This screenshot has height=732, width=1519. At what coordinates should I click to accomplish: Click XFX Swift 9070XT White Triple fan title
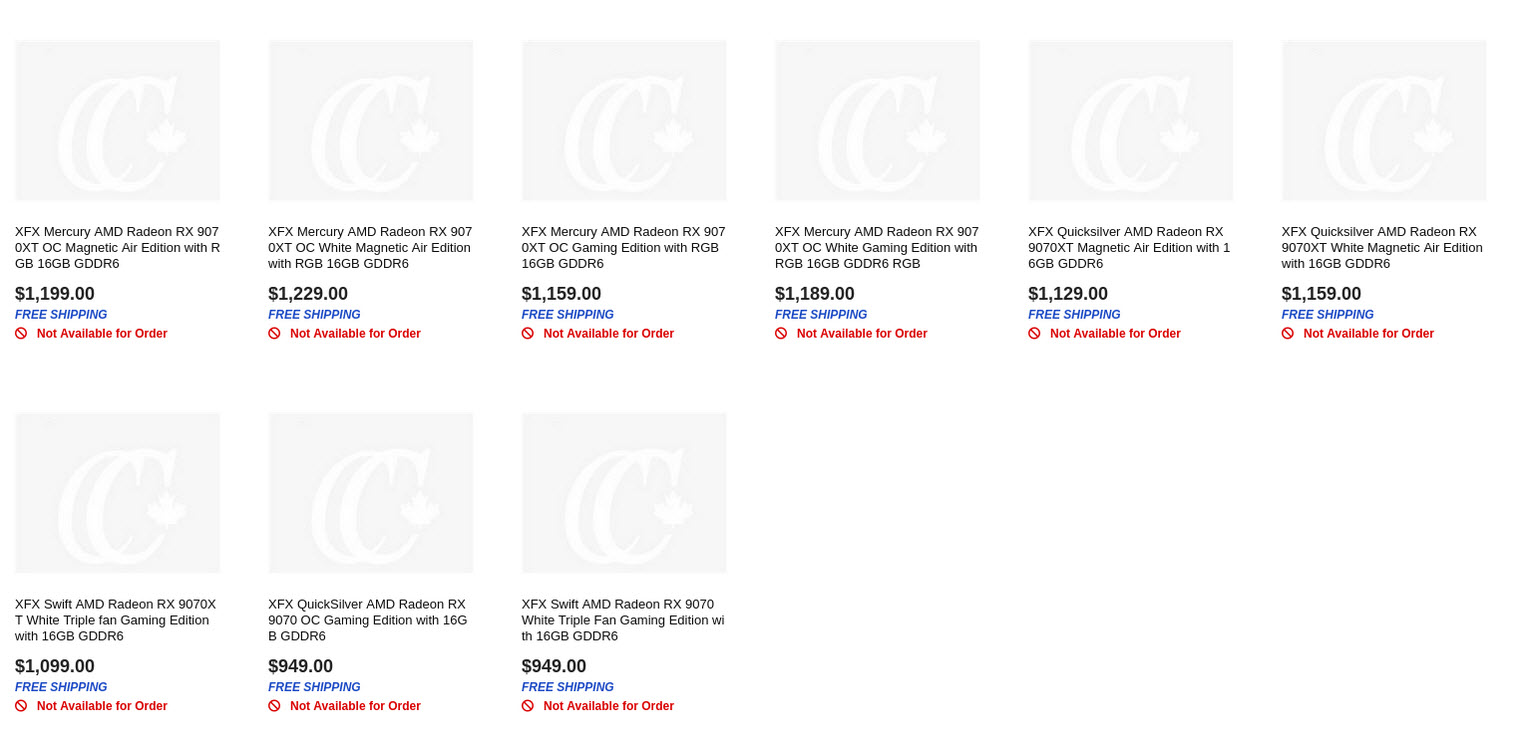click(116, 620)
